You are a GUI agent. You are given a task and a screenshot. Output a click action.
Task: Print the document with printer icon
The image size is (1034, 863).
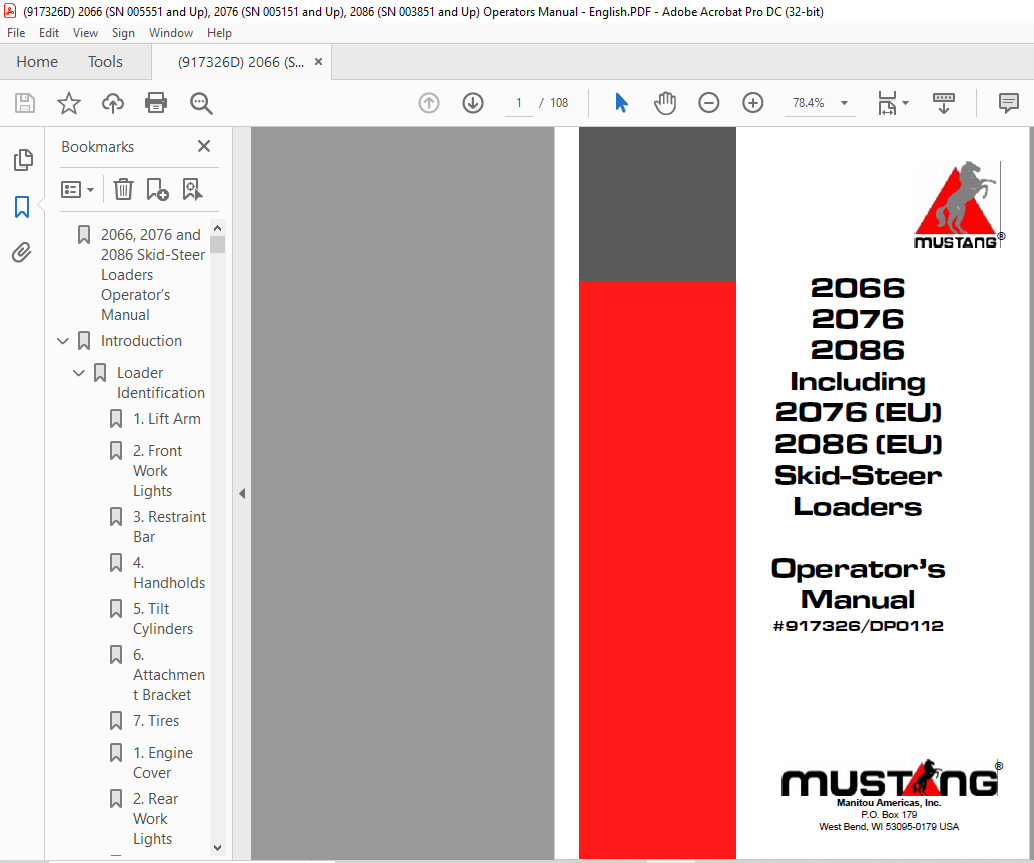156,103
